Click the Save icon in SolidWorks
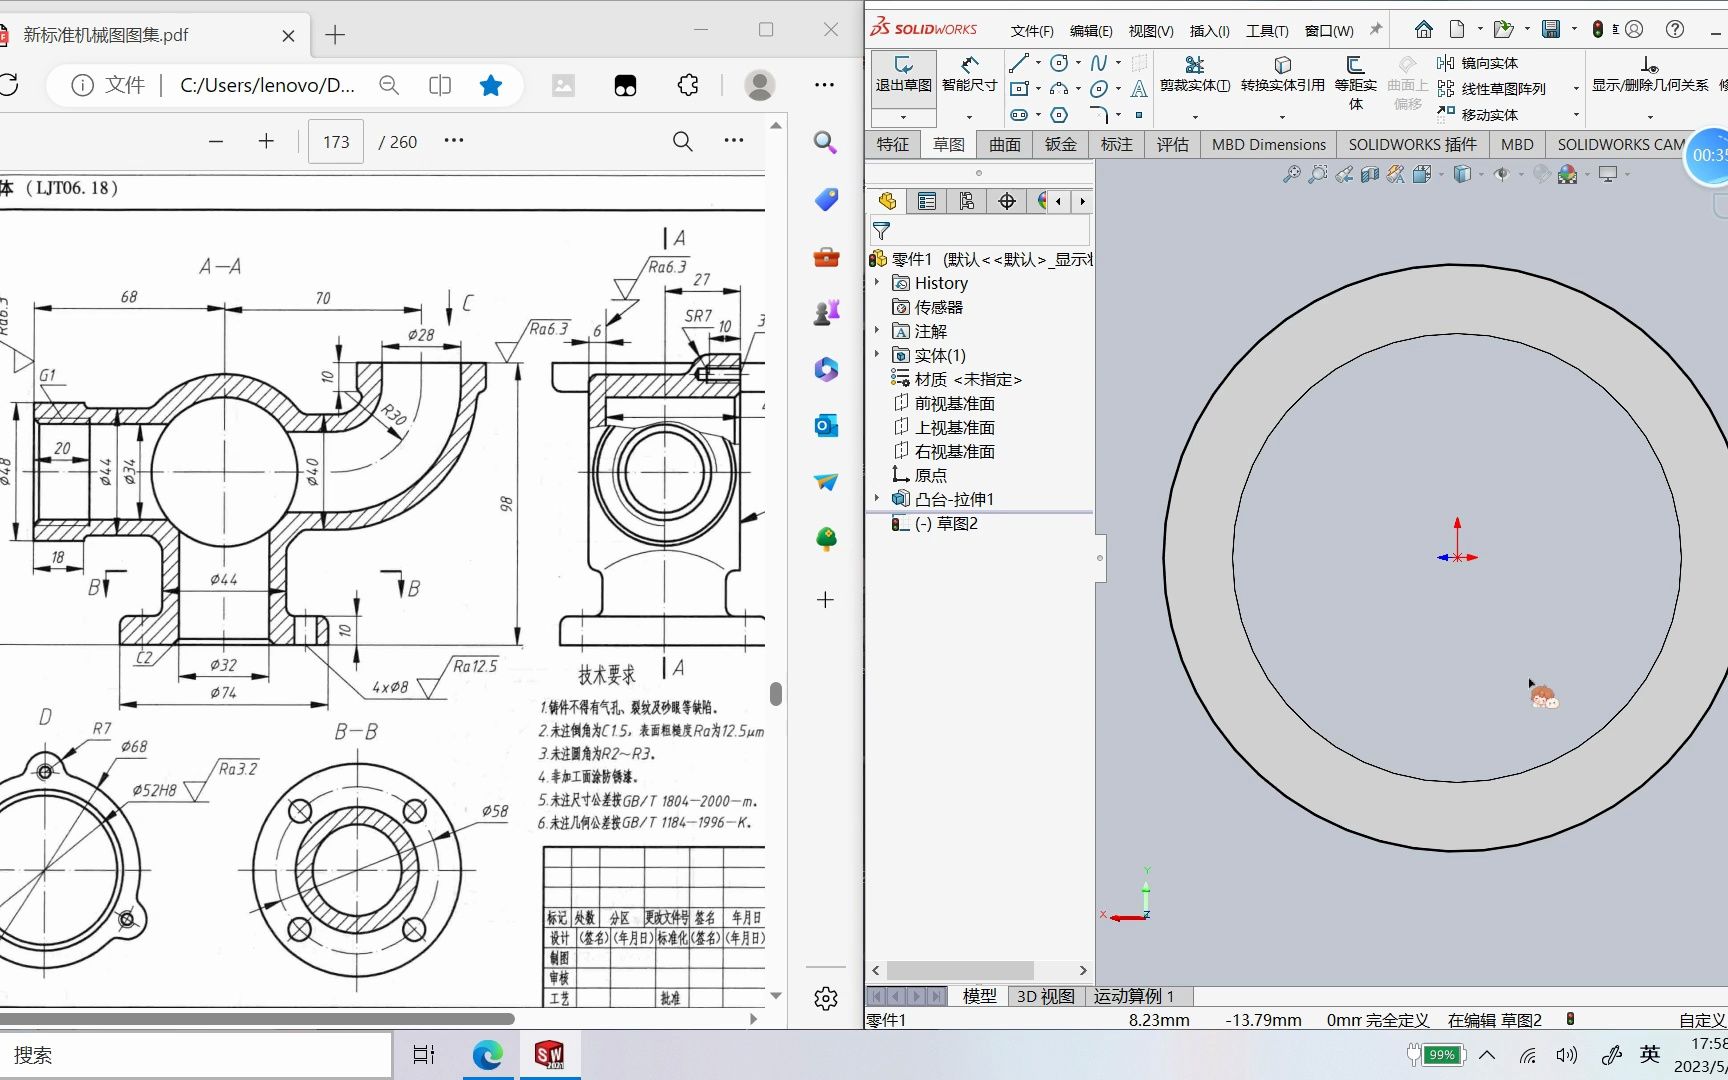This screenshot has width=1728, height=1080. [x=1551, y=29]
